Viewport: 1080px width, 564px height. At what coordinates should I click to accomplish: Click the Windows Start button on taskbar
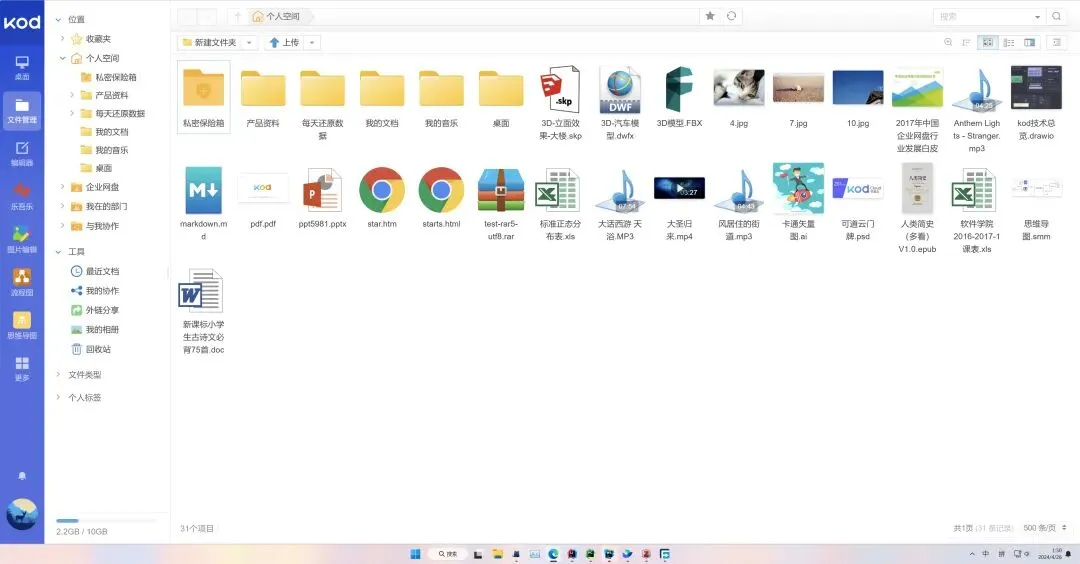415,554
